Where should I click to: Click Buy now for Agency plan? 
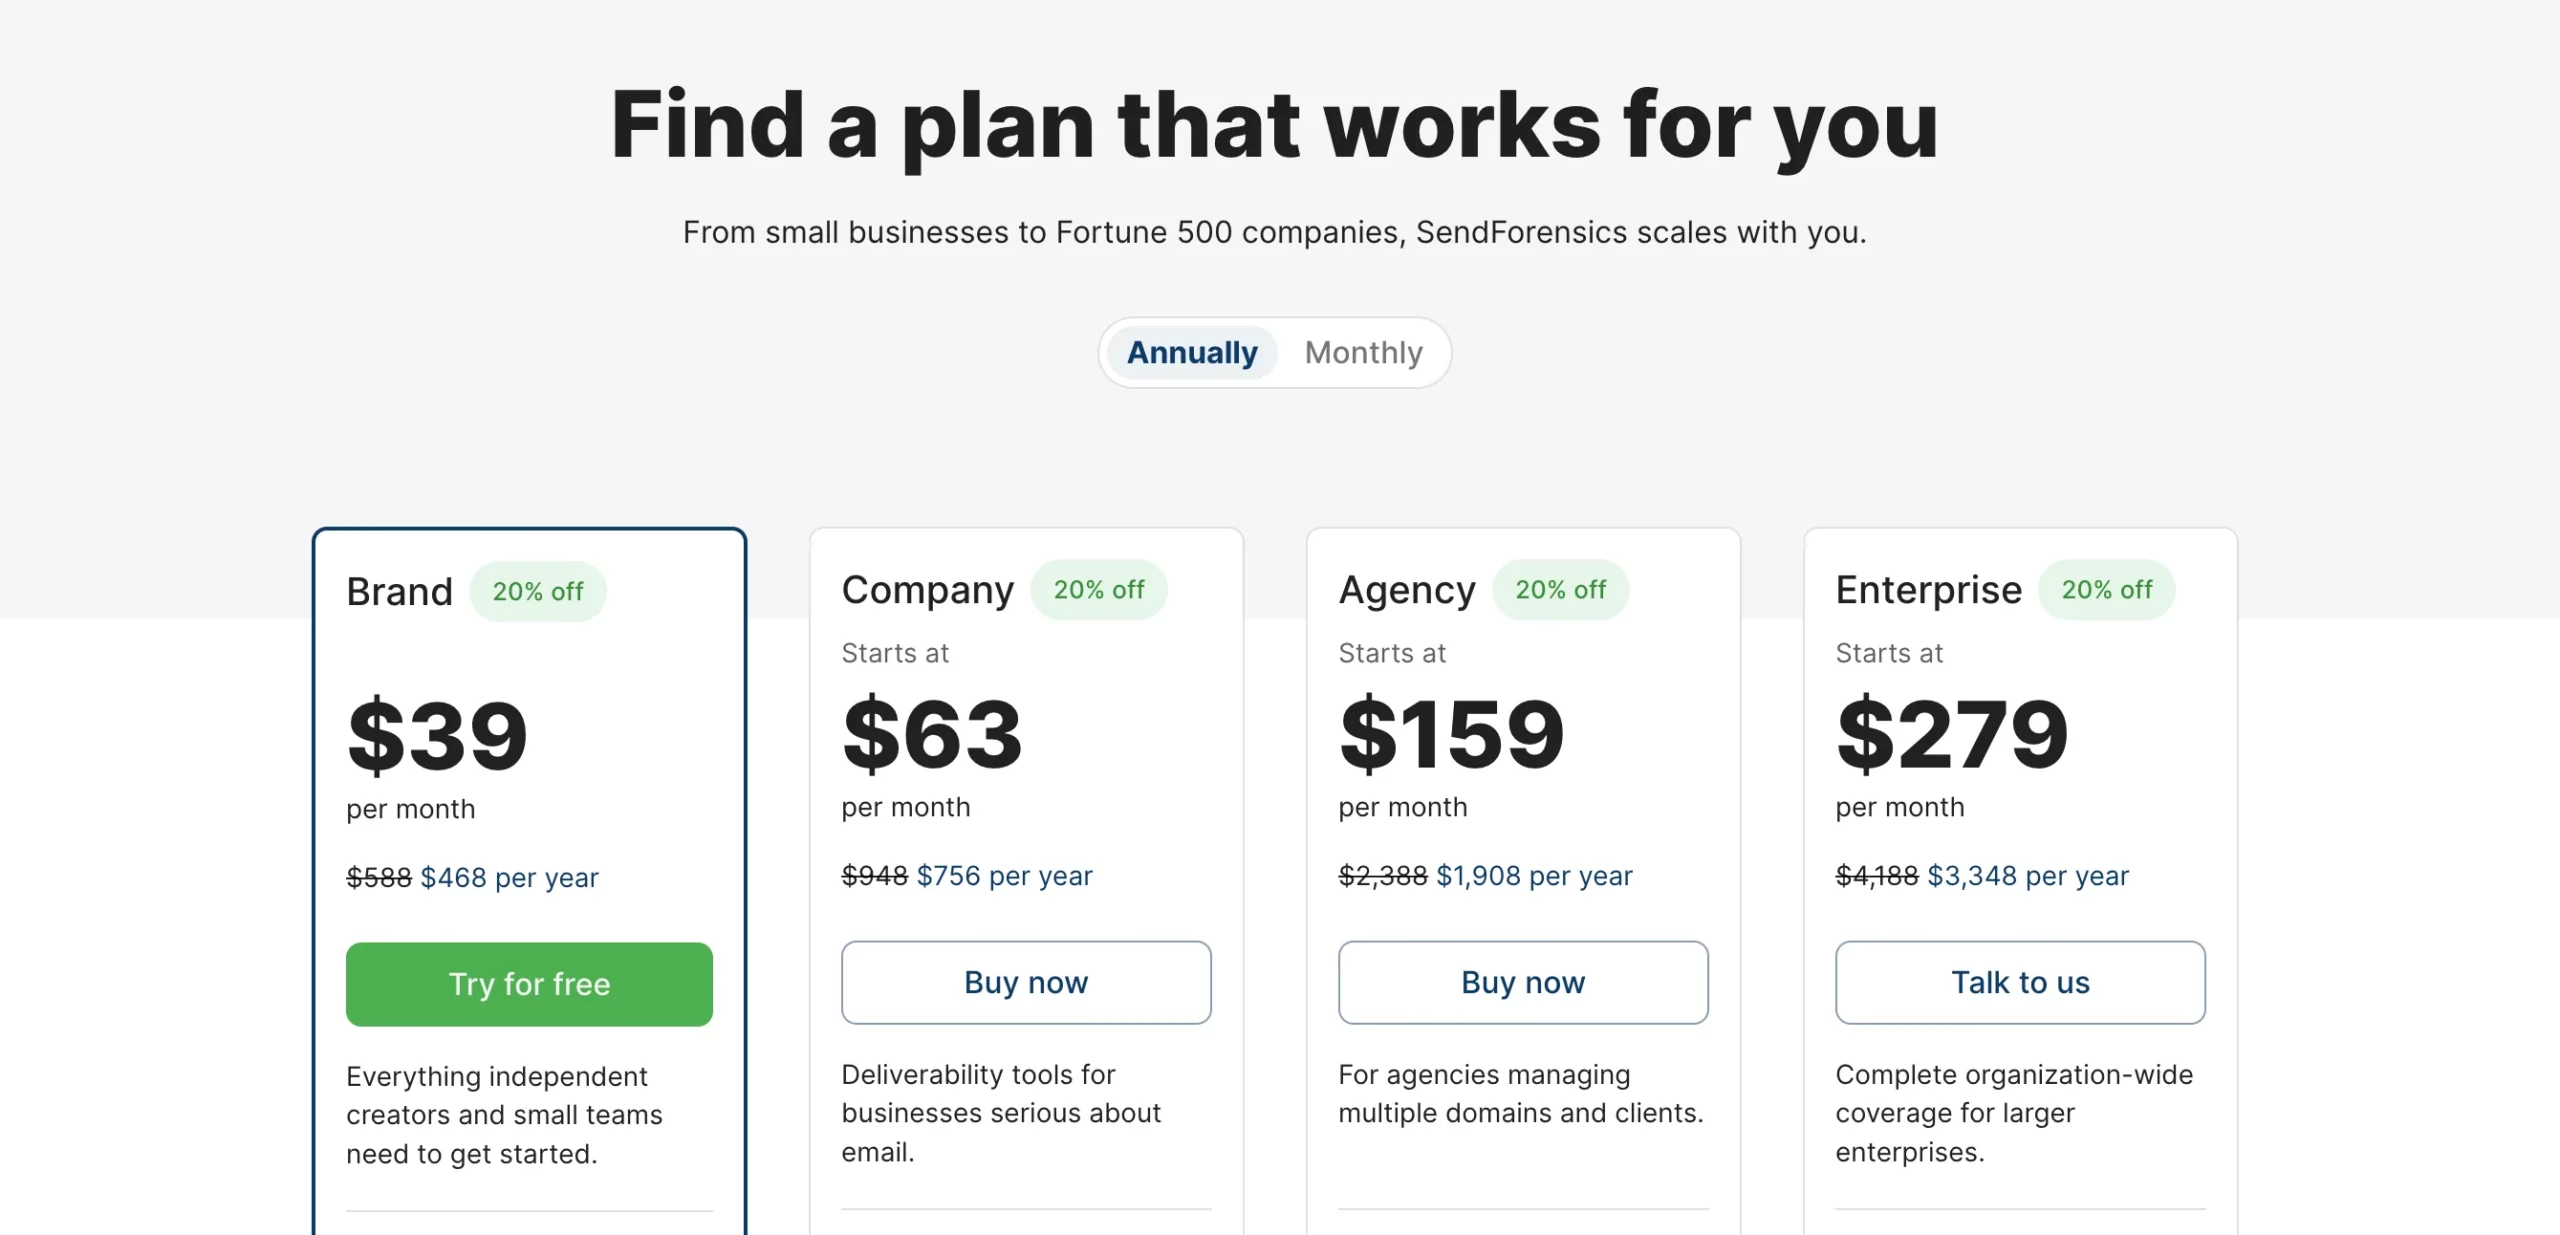coord(1522,982)
